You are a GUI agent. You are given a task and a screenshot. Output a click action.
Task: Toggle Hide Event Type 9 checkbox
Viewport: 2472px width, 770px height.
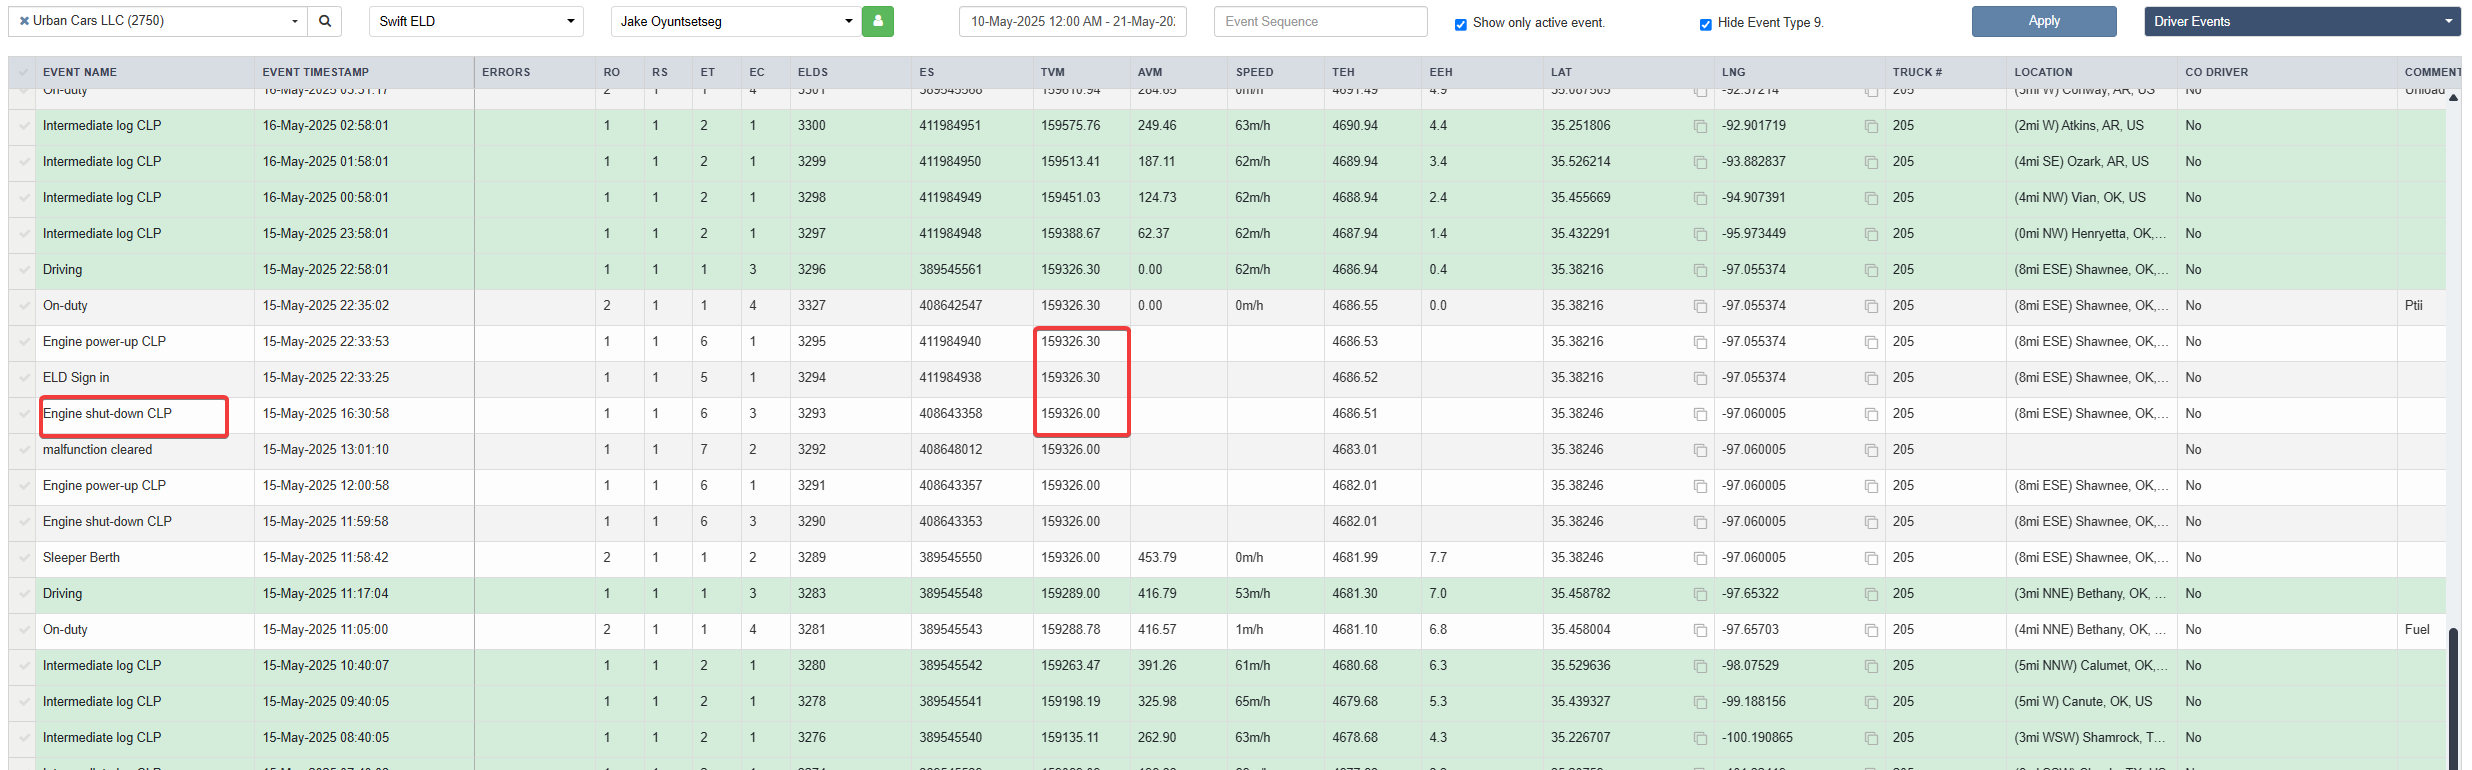click(x=1706, y=24)
